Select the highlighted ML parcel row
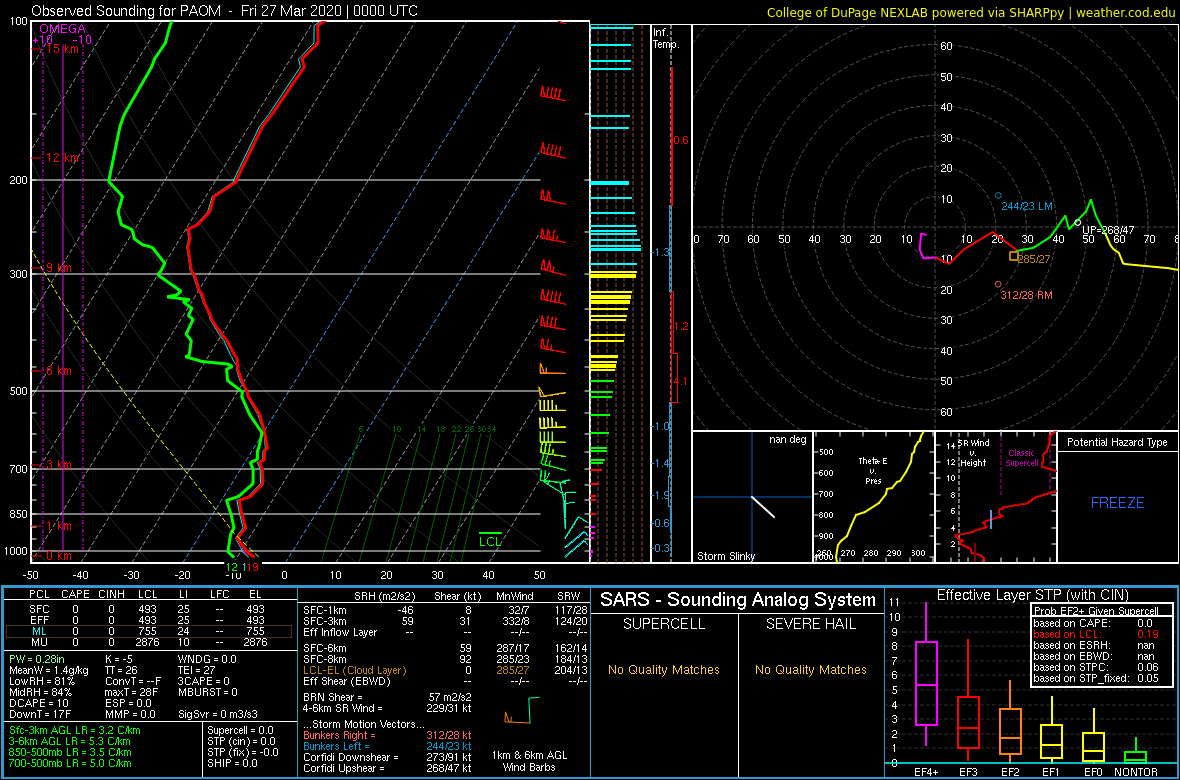The height and width of the screenshot is (780, 1180). click(x=149, y=631)
